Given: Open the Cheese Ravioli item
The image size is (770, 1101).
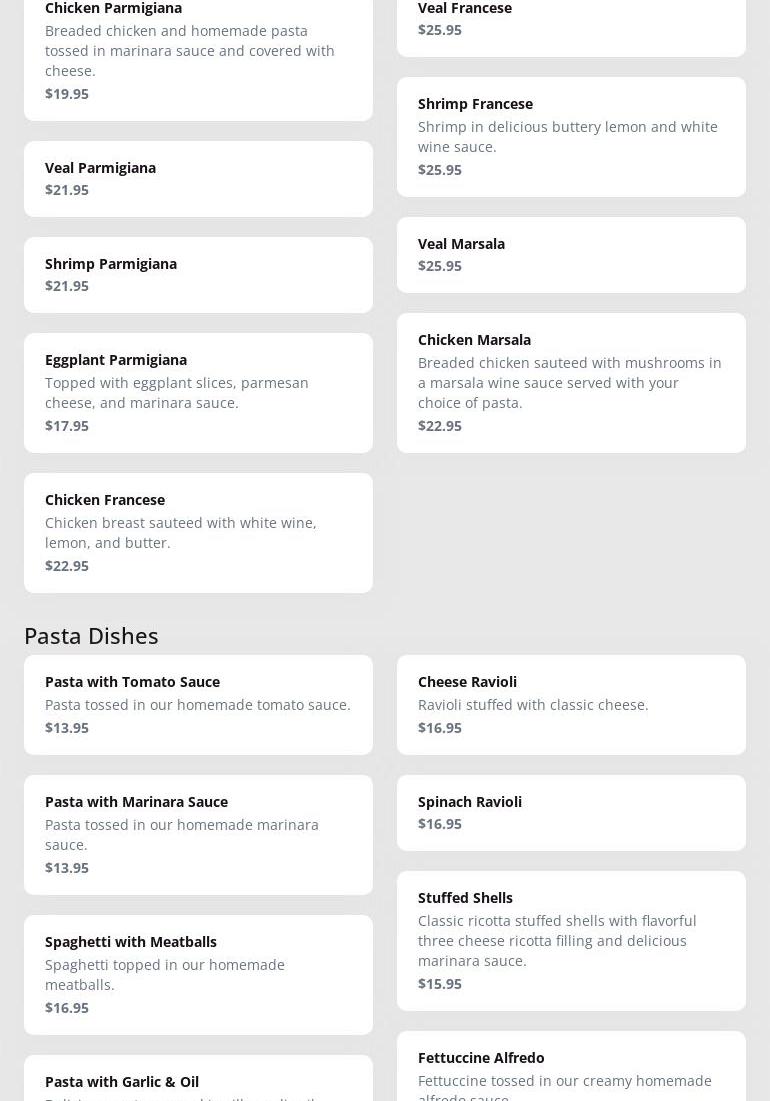Looking at the screenshot, I should coord(571,705).
